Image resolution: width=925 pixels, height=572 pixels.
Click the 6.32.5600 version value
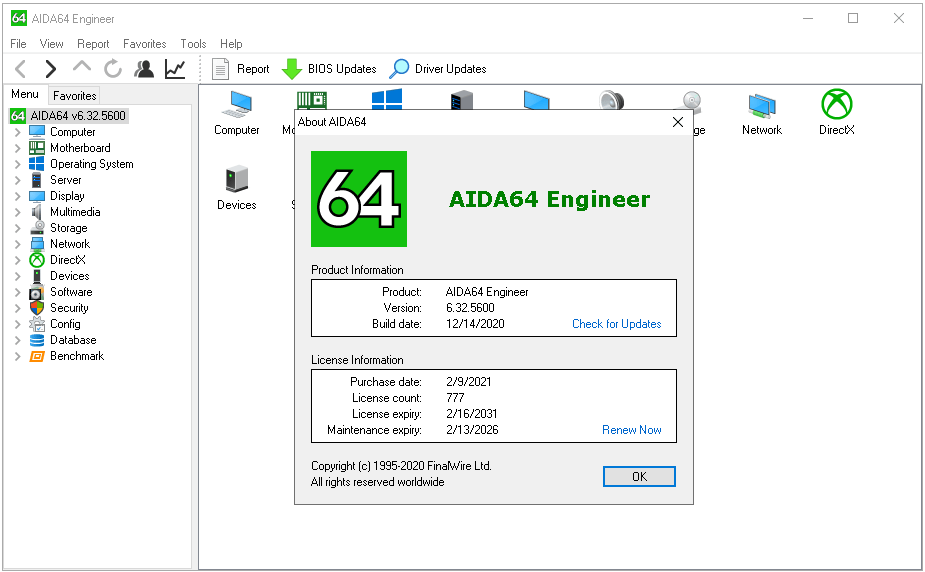[x=470, y=308]
